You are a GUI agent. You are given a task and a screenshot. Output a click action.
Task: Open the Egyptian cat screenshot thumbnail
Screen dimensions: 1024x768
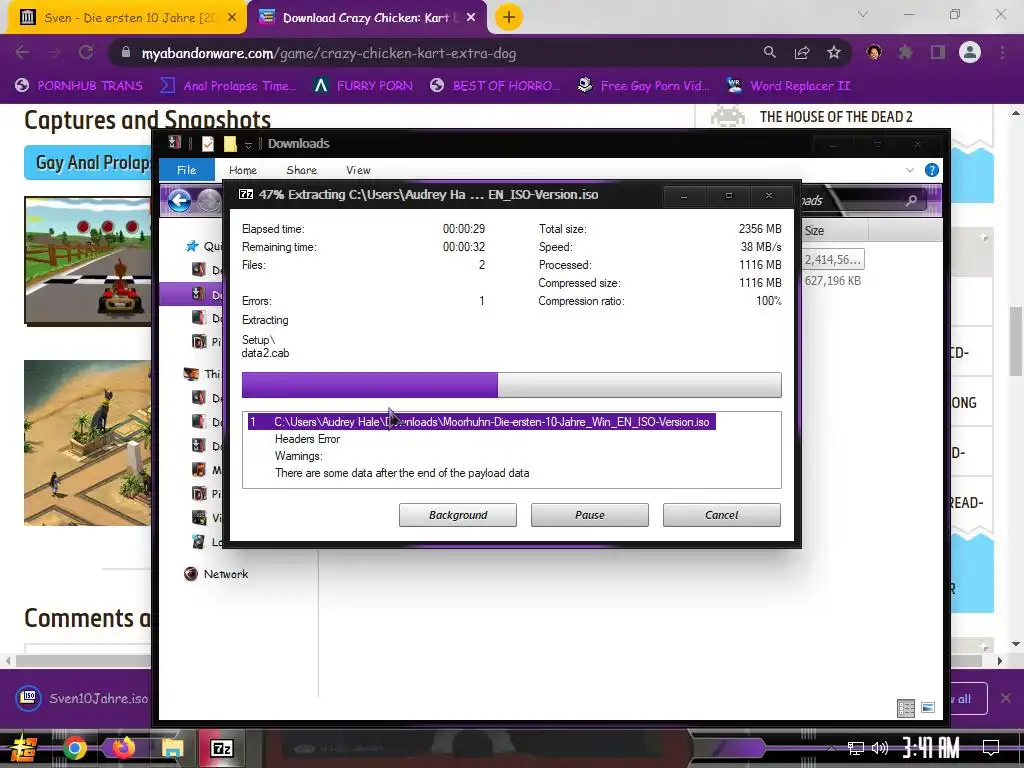(88, 443)
